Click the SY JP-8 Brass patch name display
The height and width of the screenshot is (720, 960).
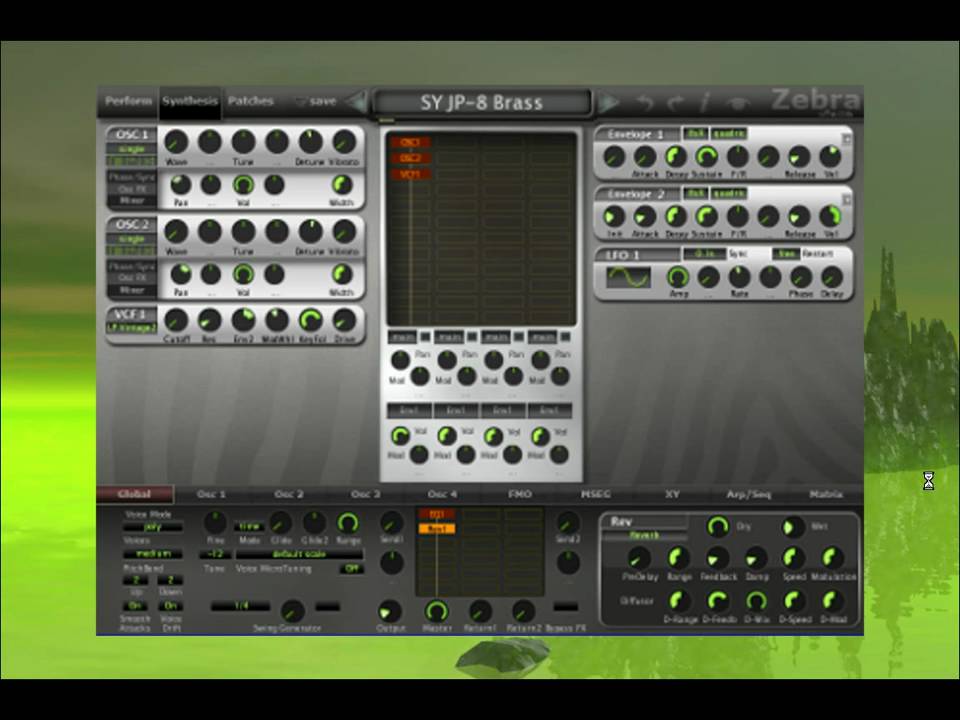[x=482, y=102]
